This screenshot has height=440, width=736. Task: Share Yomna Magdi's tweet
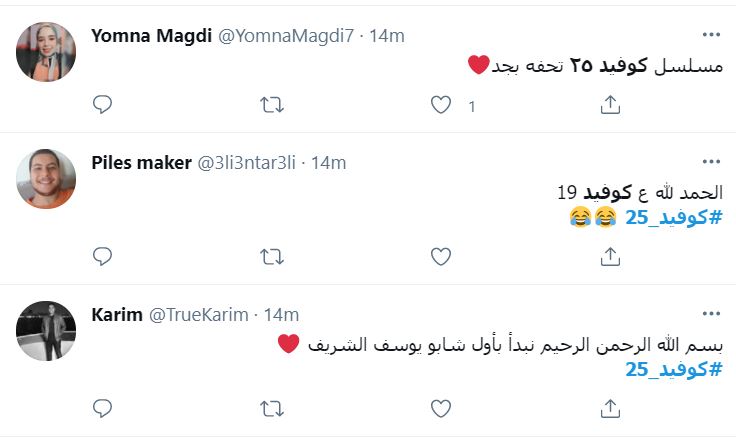click(x=610, y=104)
